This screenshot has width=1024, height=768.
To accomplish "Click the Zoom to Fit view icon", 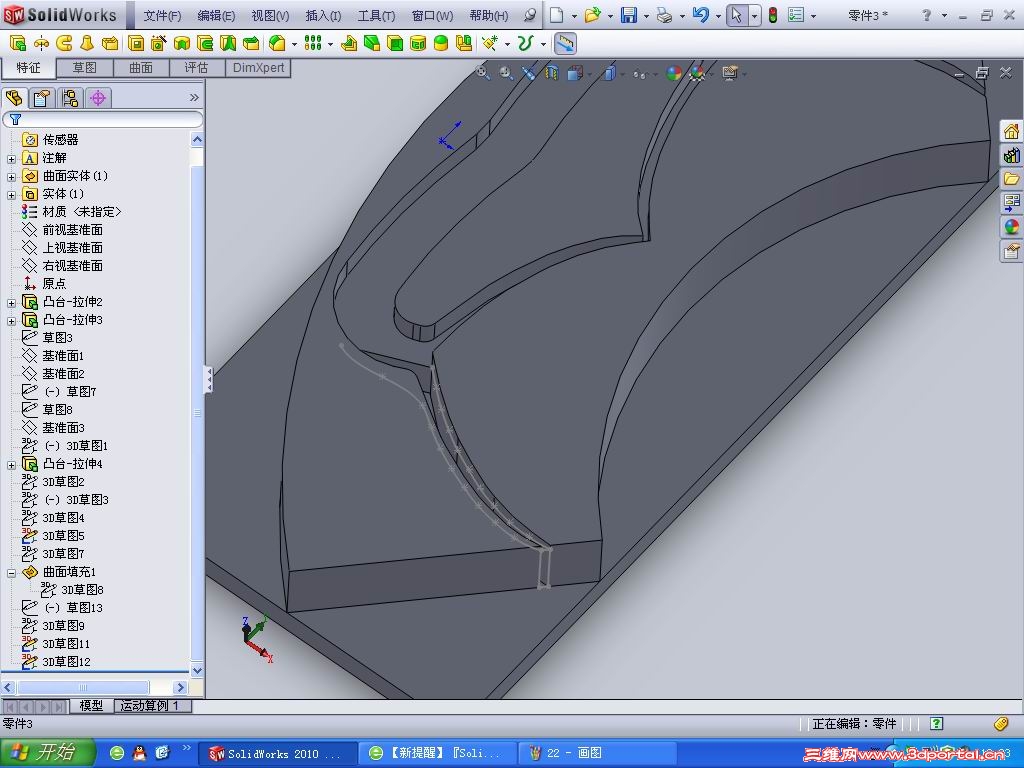I will [483, 72].
